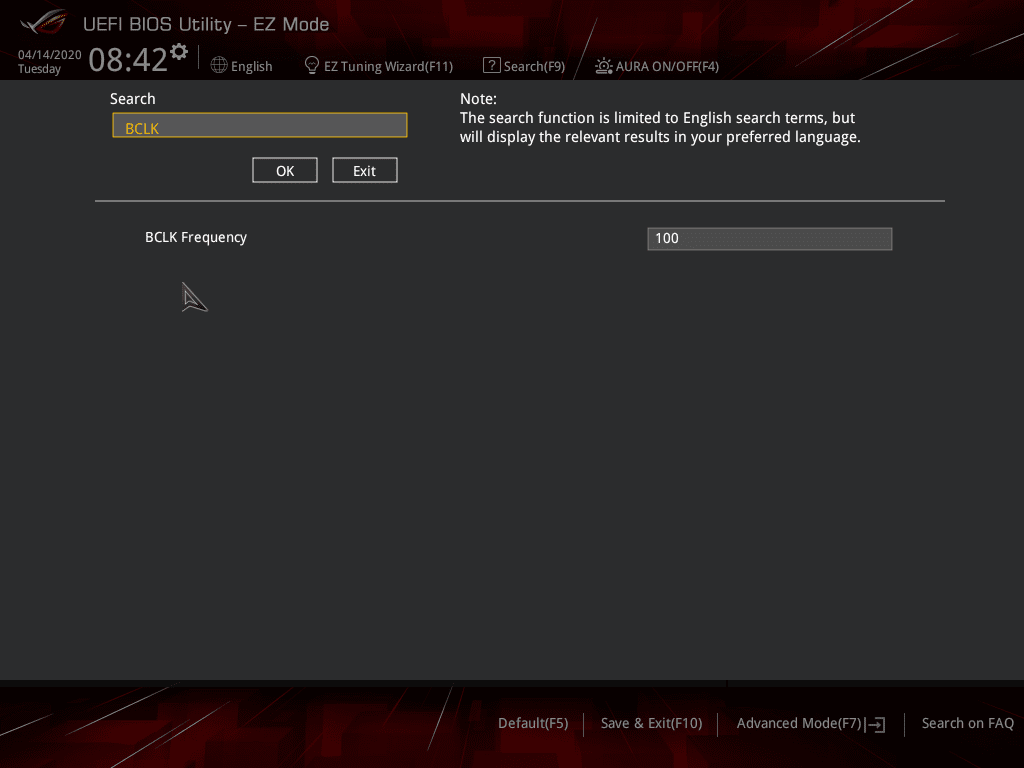Click the Search question mark icon
The image size is (1024, 768).
pos(491,65)
